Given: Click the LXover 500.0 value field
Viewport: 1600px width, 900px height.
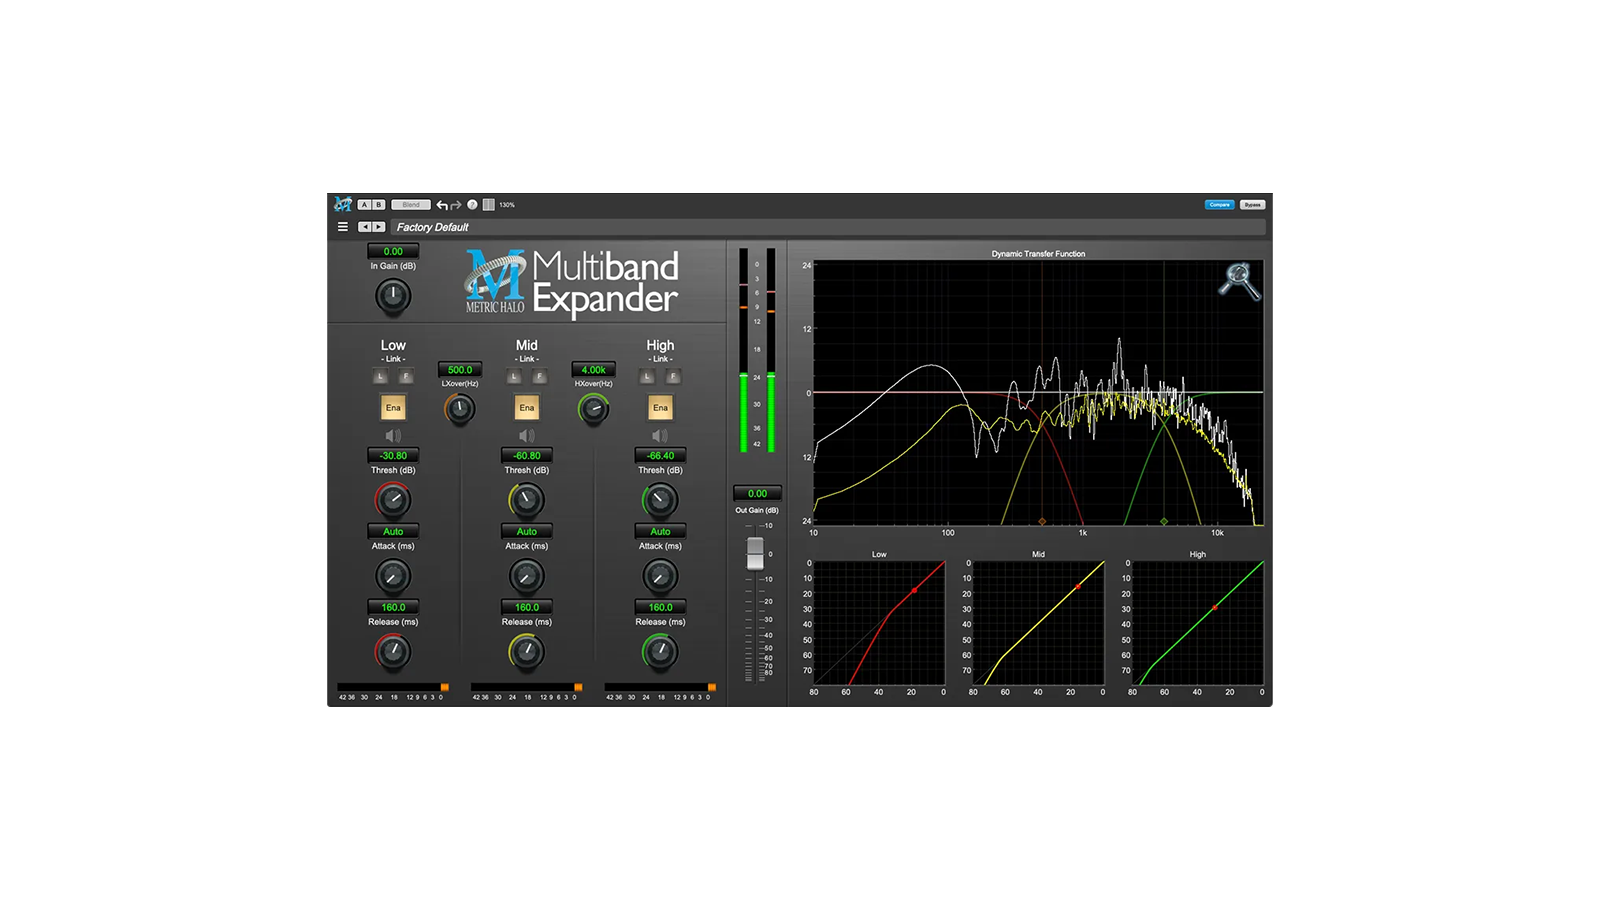Looking at the screenshot, I should [x=460, y=369].
